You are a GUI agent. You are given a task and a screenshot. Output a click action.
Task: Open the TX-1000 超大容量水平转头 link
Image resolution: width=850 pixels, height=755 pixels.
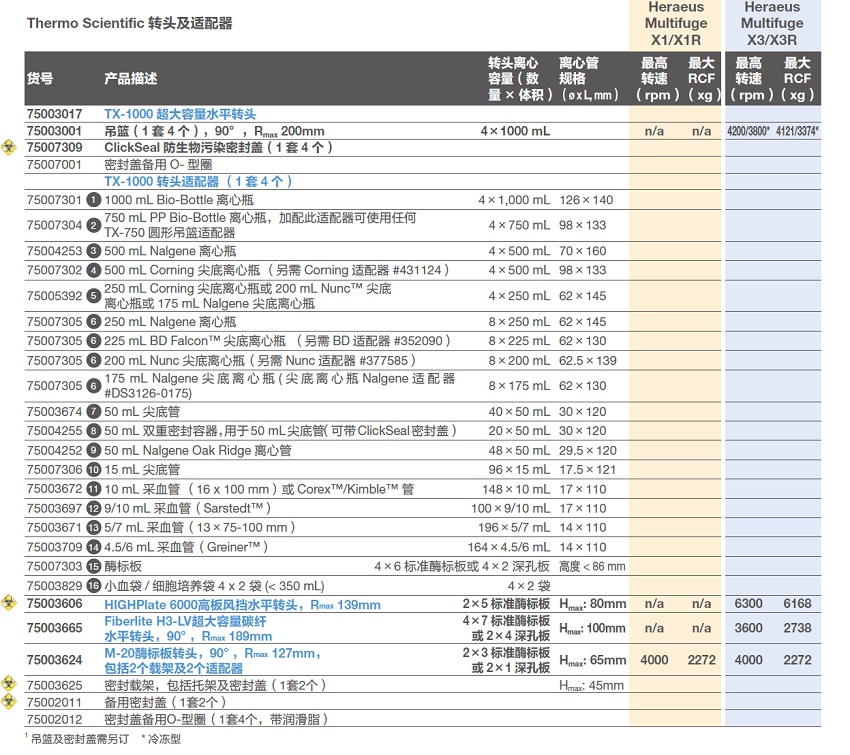[x=180, y=114]
